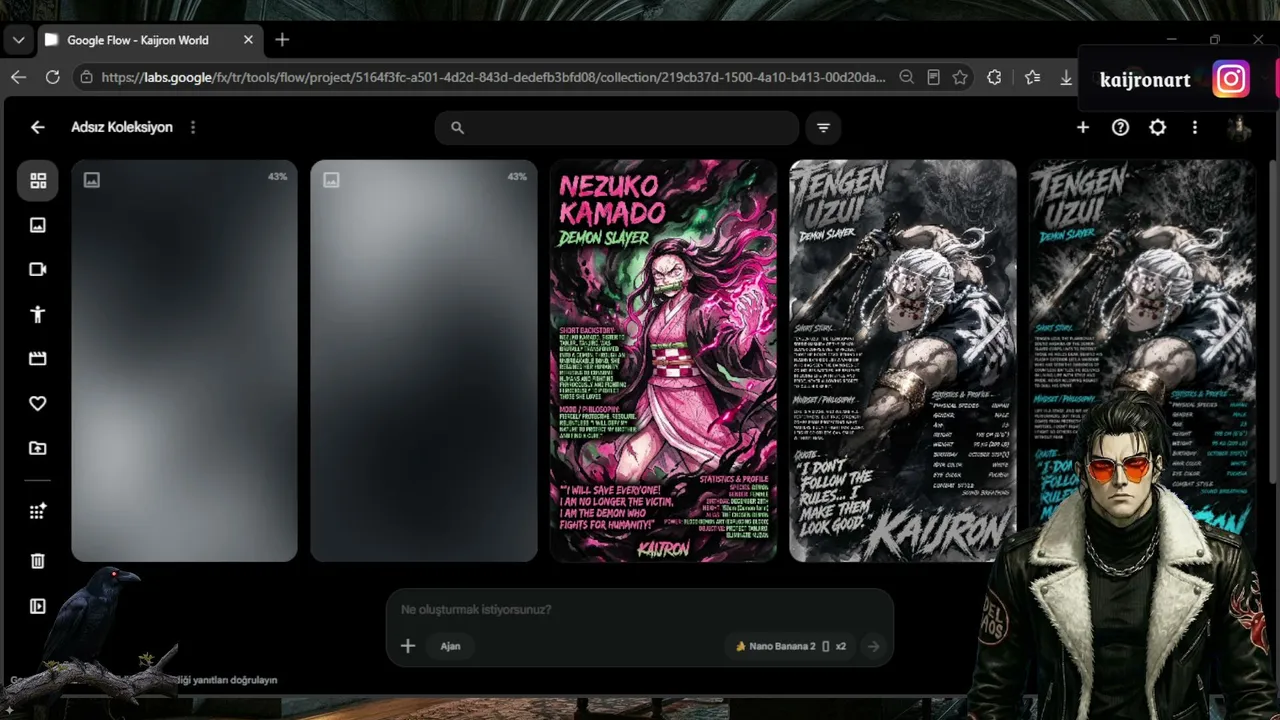Open Flow settings gear icon
1280x720 pixels.
pyautogui.click(x=1157, y=127)
